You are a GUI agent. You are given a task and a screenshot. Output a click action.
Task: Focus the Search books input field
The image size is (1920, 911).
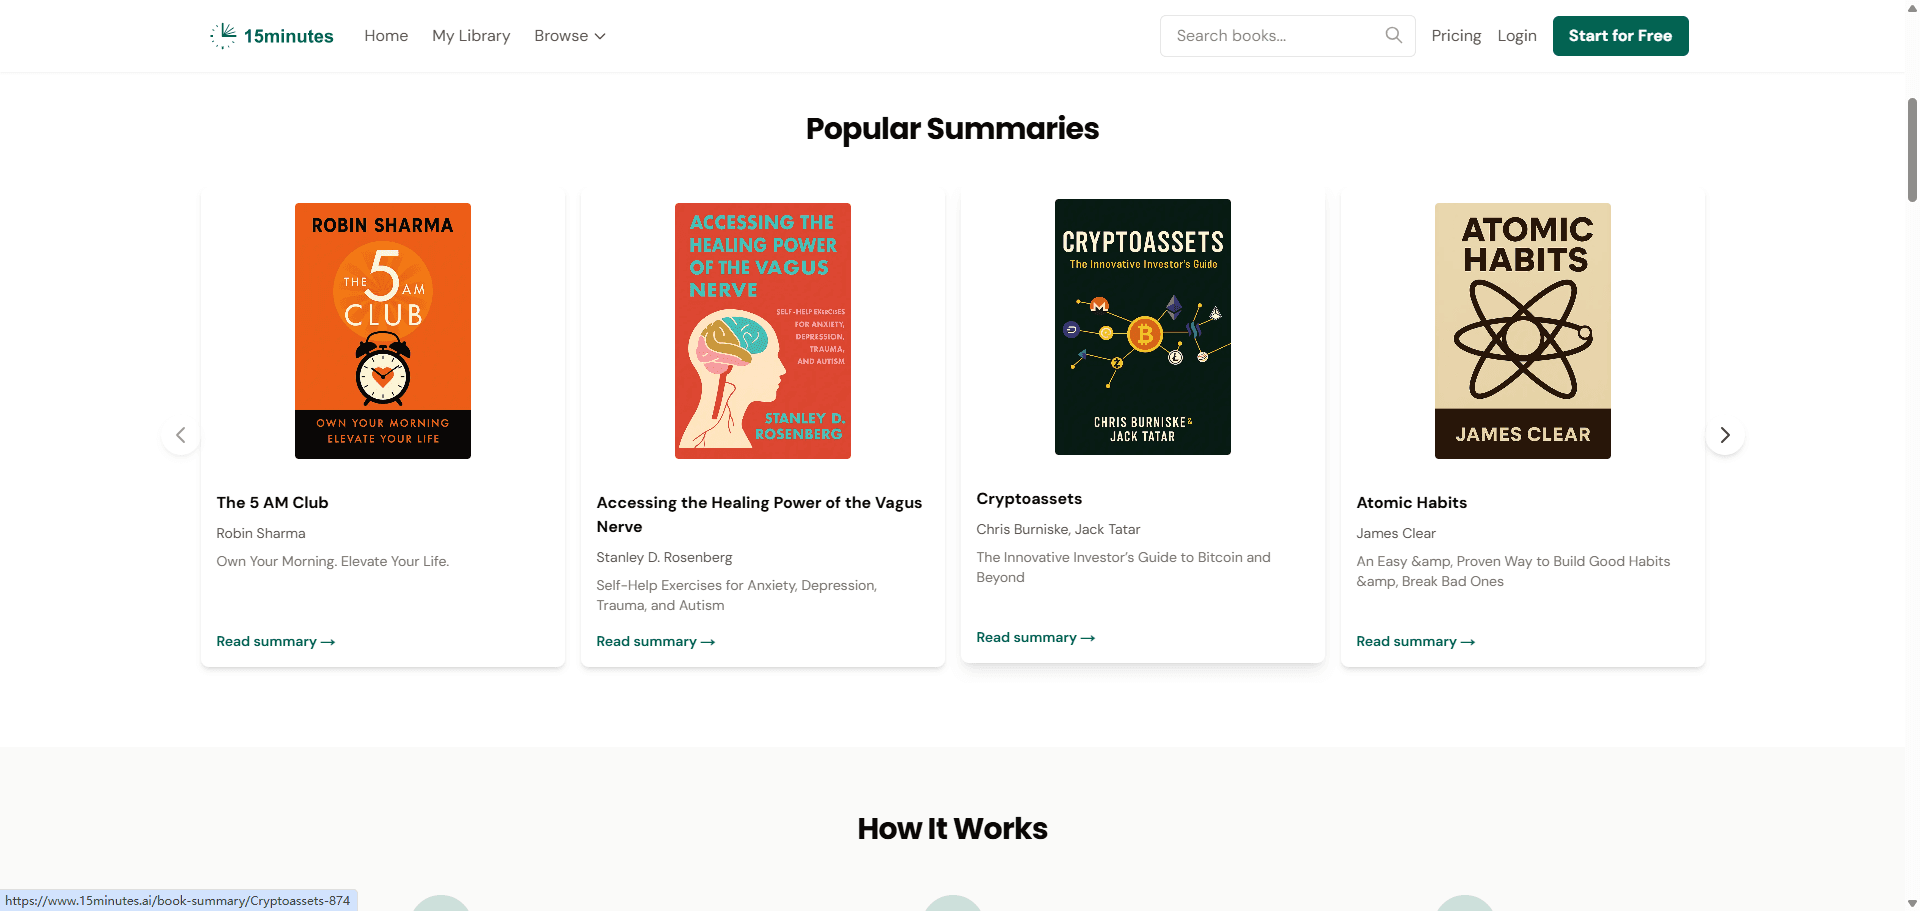[x=1270, y=36]
